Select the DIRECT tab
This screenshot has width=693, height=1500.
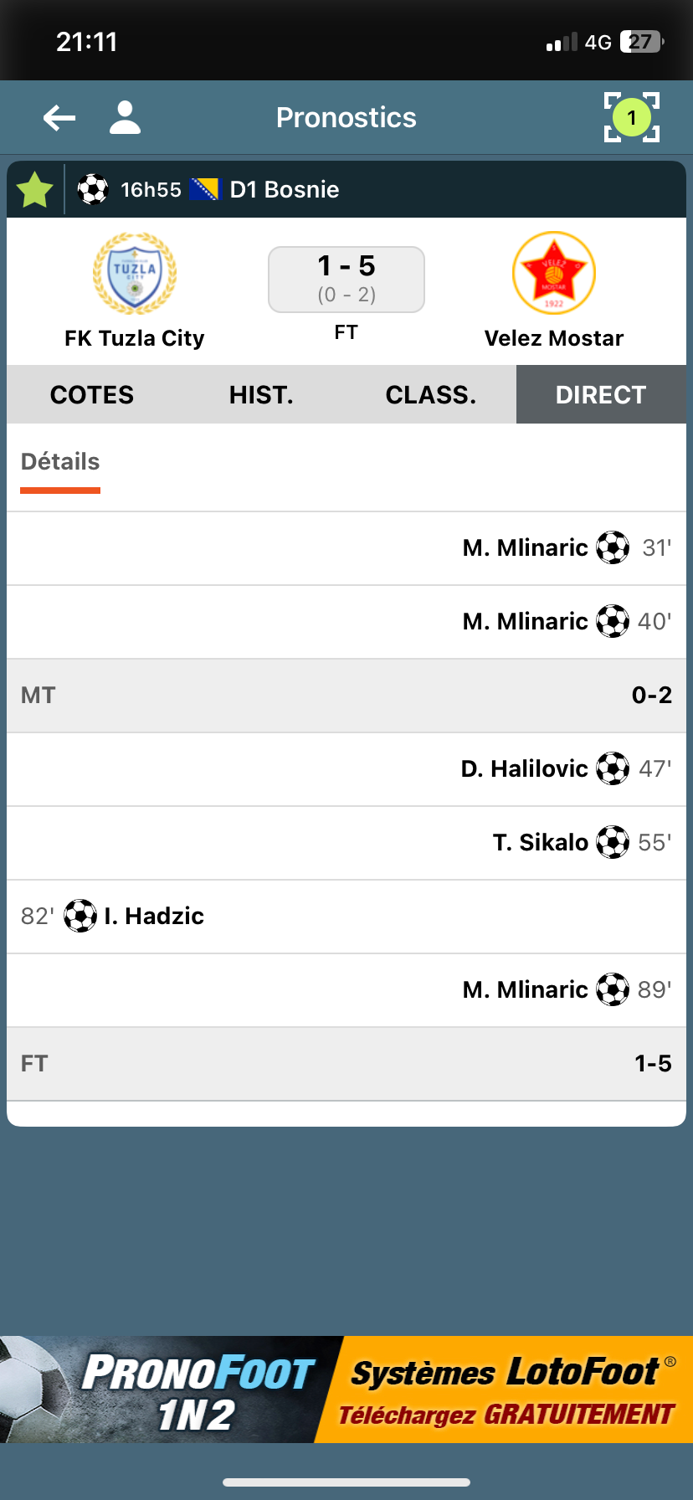click(x=601, y=395)
